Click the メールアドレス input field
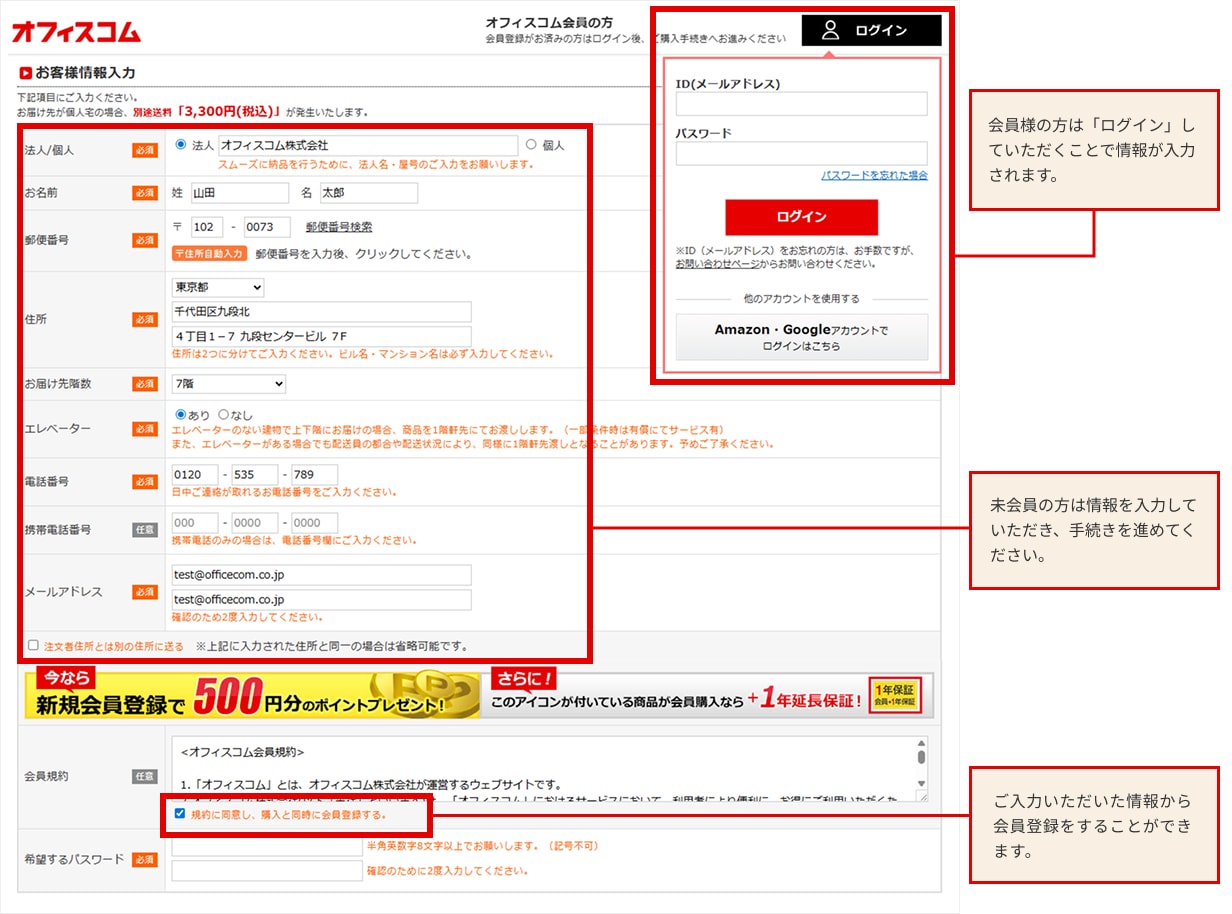 (x=320, y=574)
